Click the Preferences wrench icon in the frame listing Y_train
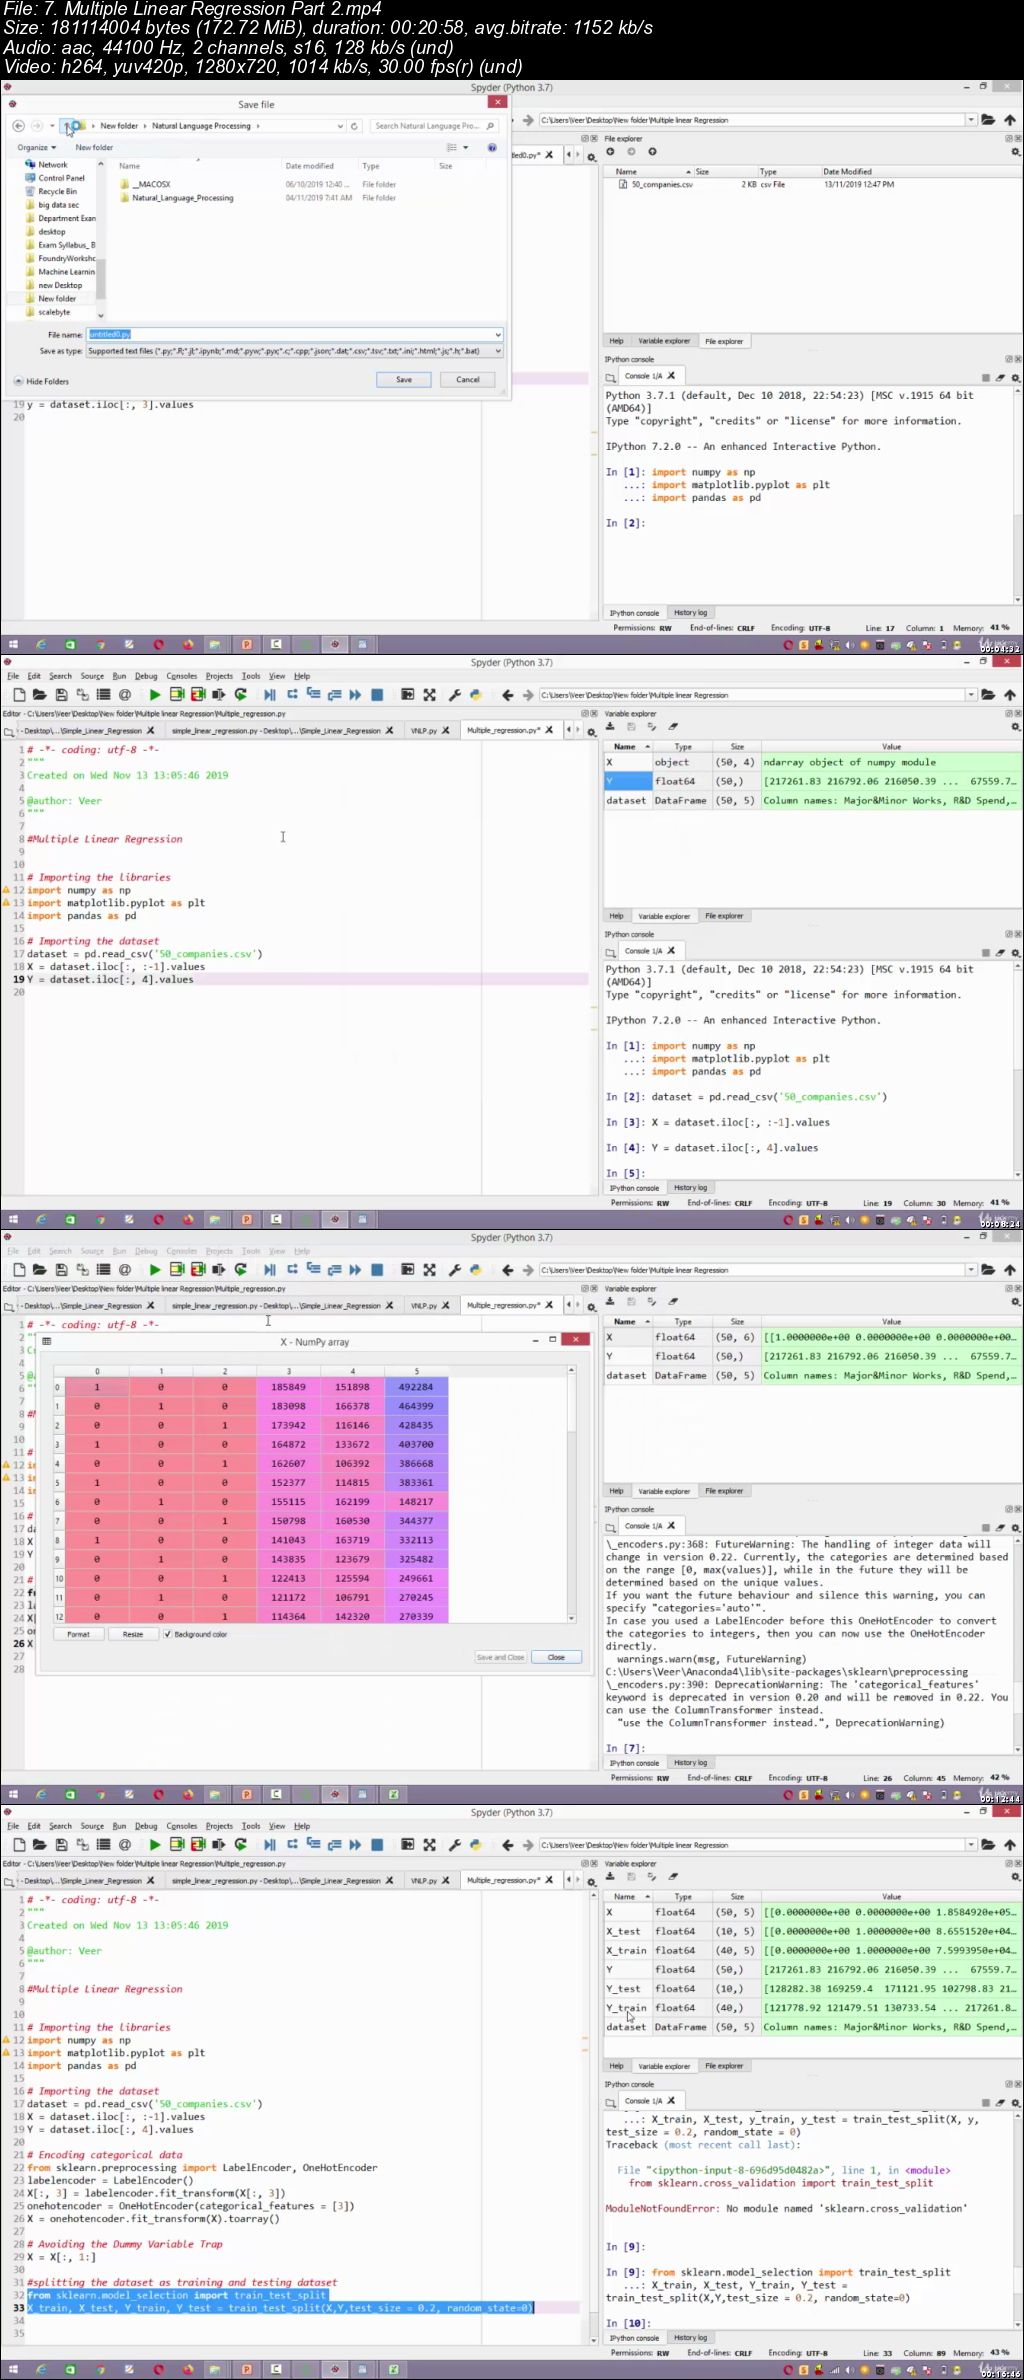This screenshot has width=1024, height=2380. tap(455, 1844)
